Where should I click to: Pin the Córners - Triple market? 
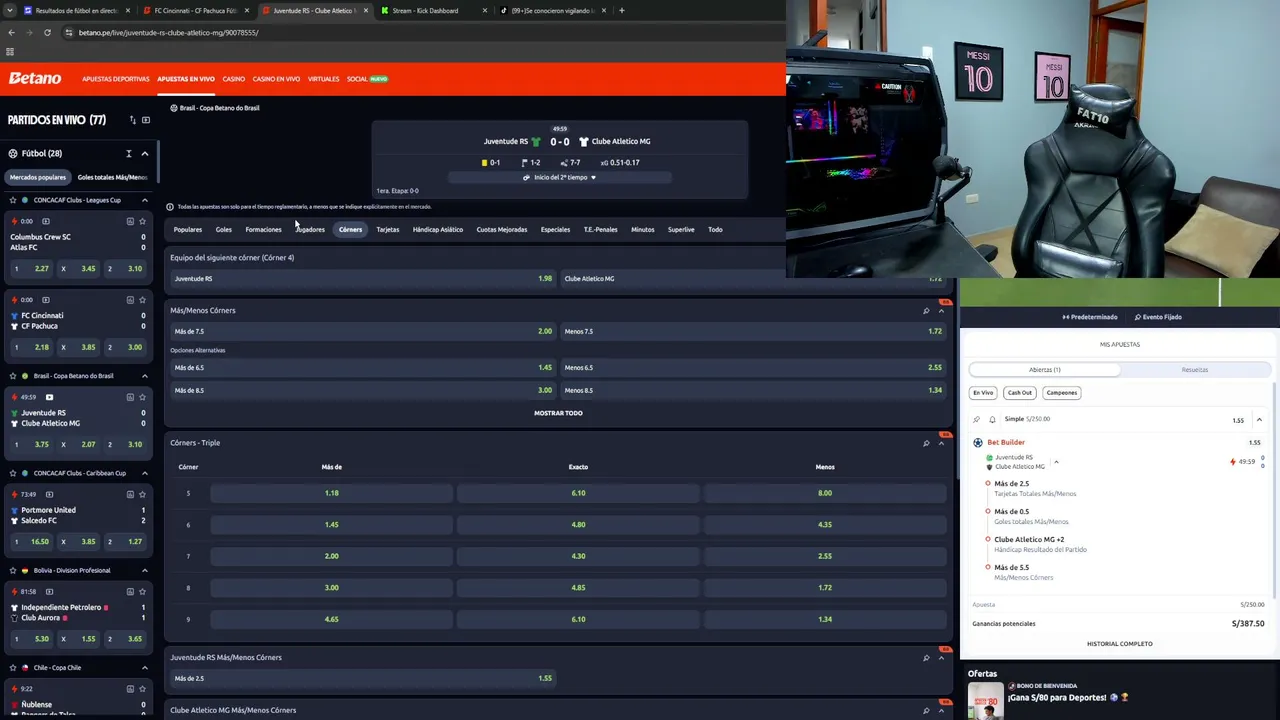[x=926, y=443]
